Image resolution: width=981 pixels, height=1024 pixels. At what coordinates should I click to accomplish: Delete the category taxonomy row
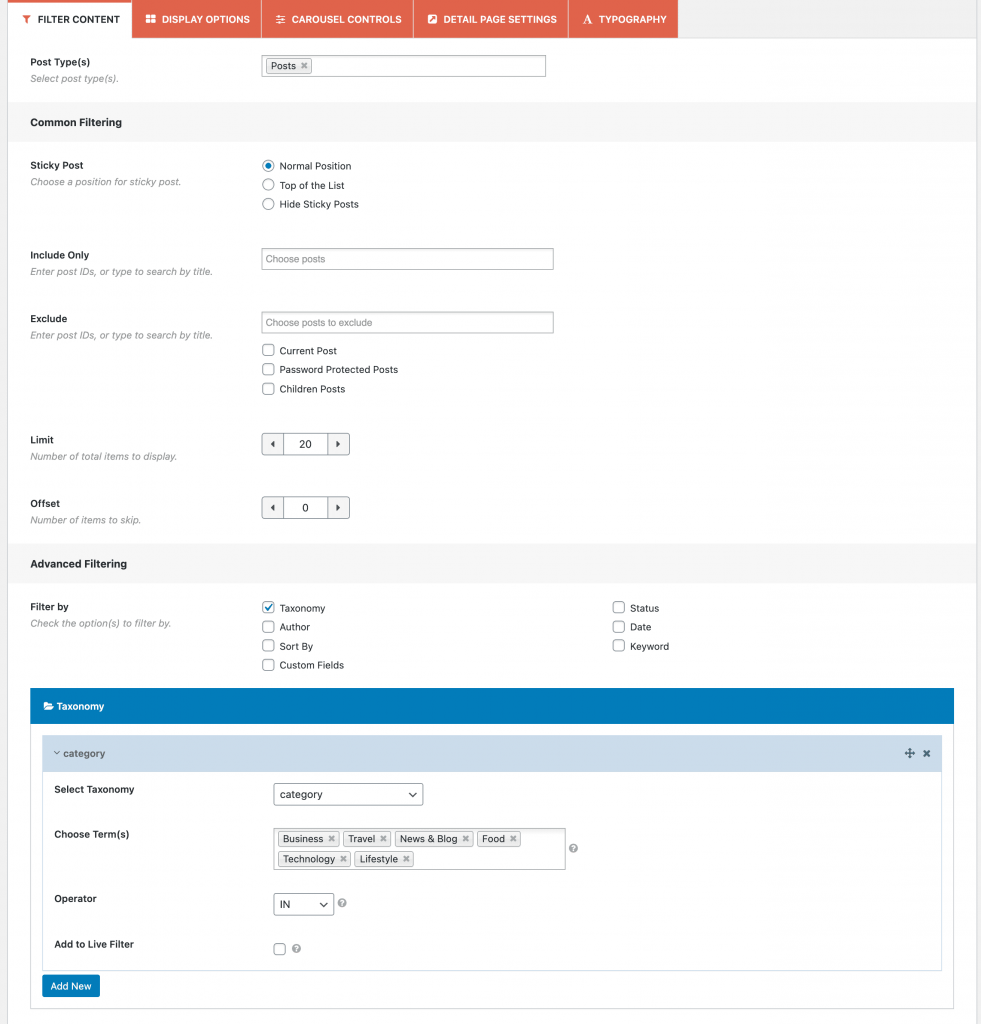[927, 753]
